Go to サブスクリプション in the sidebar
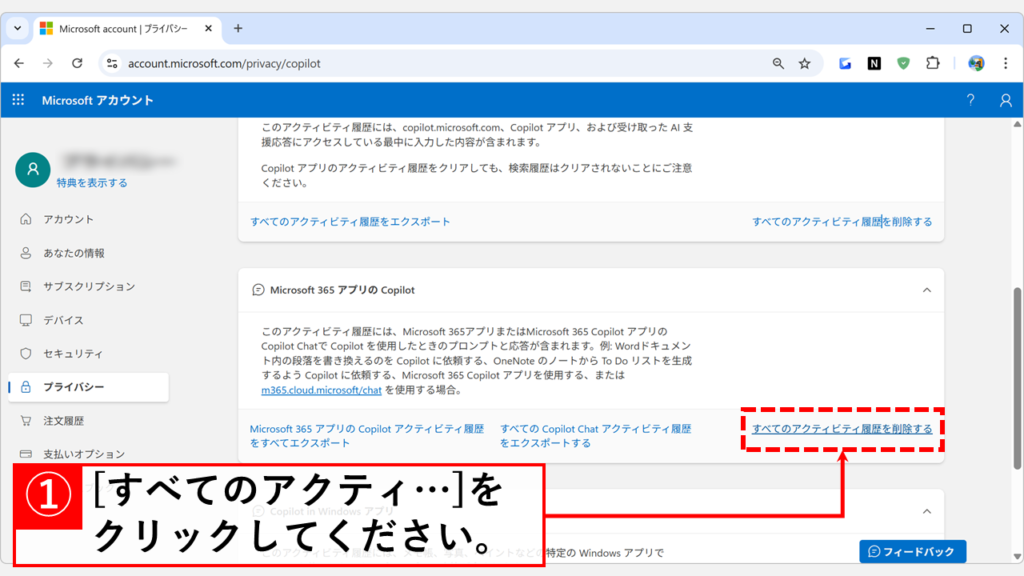Viewport: 1024px width, 576px height. click(x=88, y=286)
